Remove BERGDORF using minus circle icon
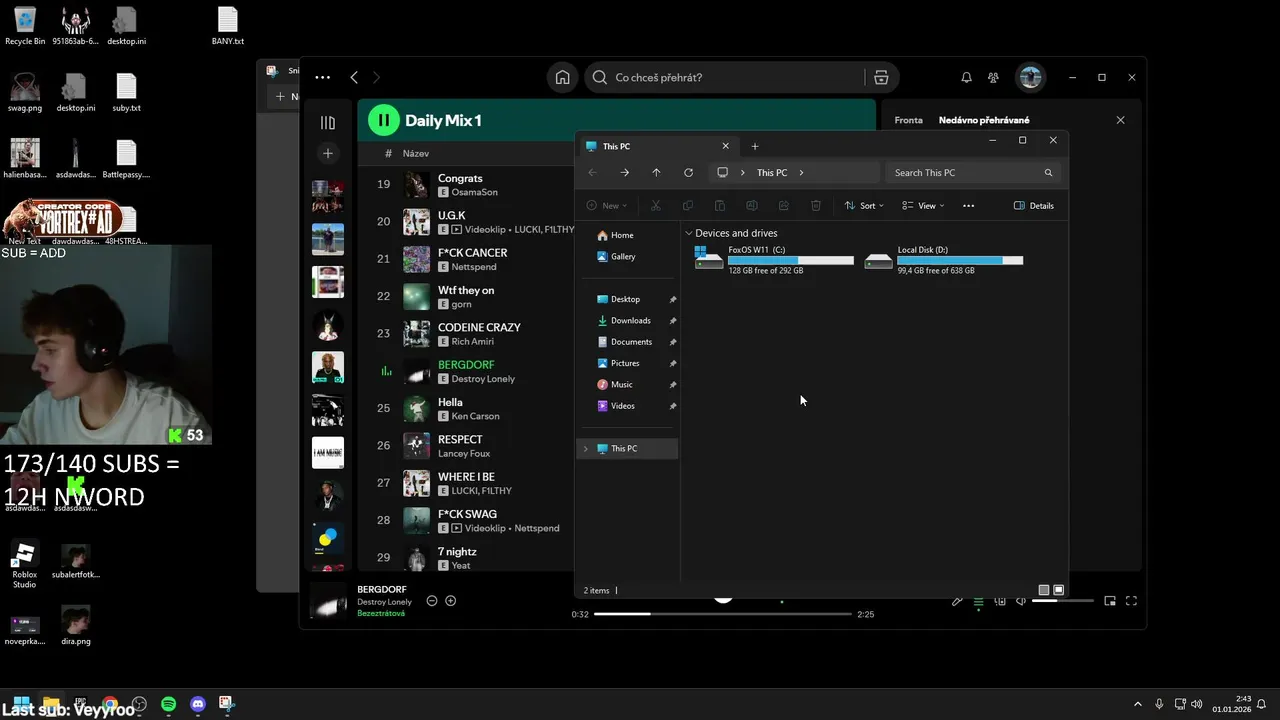 point(432,601)
